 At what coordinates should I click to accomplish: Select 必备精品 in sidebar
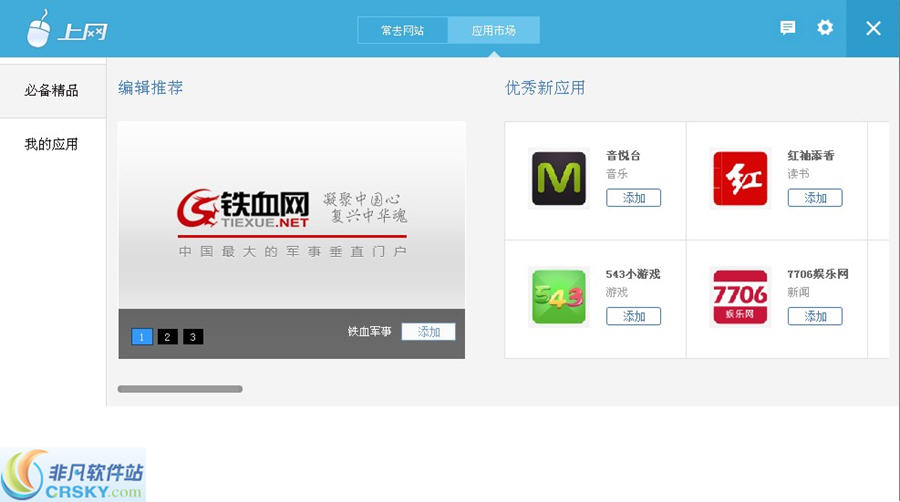point(53,91)
